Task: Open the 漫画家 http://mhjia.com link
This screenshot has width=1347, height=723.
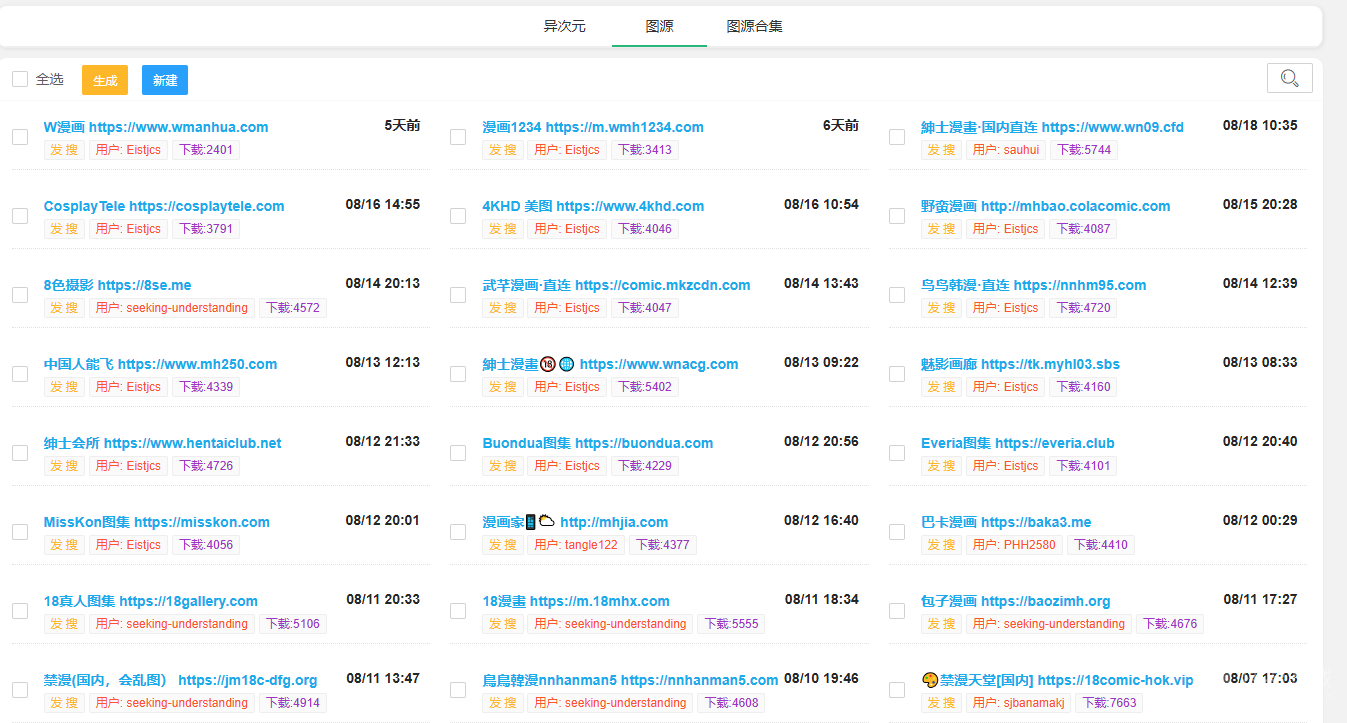Action: 575,522
